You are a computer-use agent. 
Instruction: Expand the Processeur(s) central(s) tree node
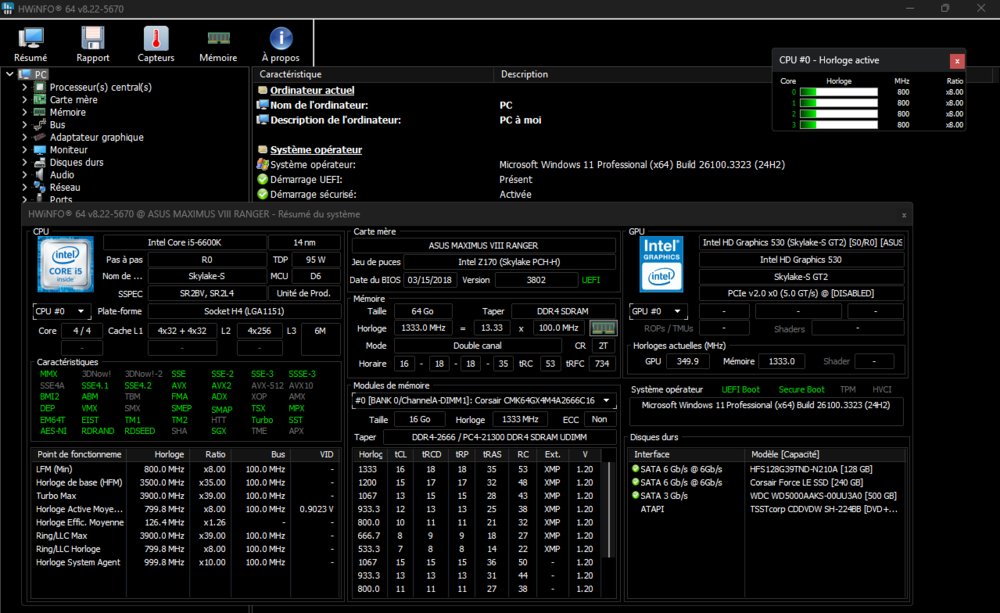25,87
